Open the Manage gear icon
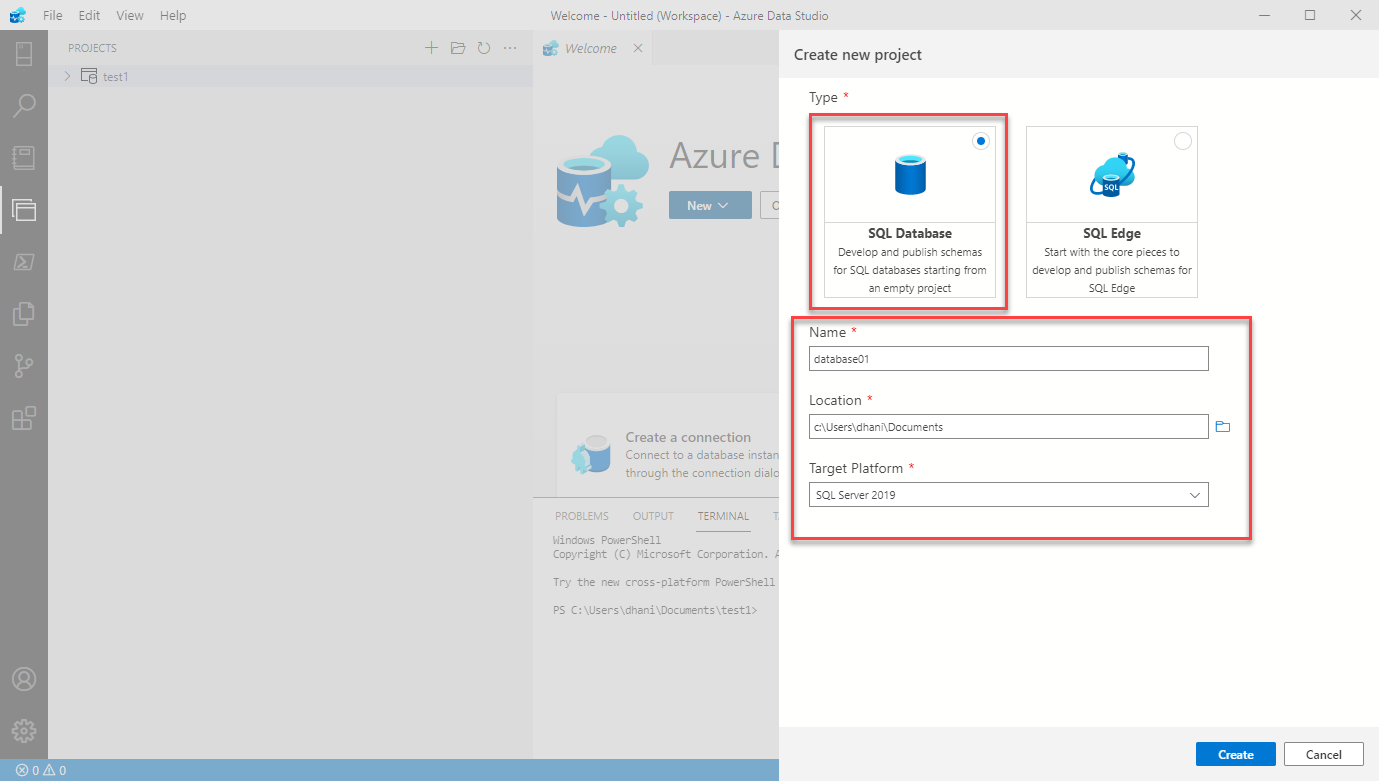 click(24, 731)
